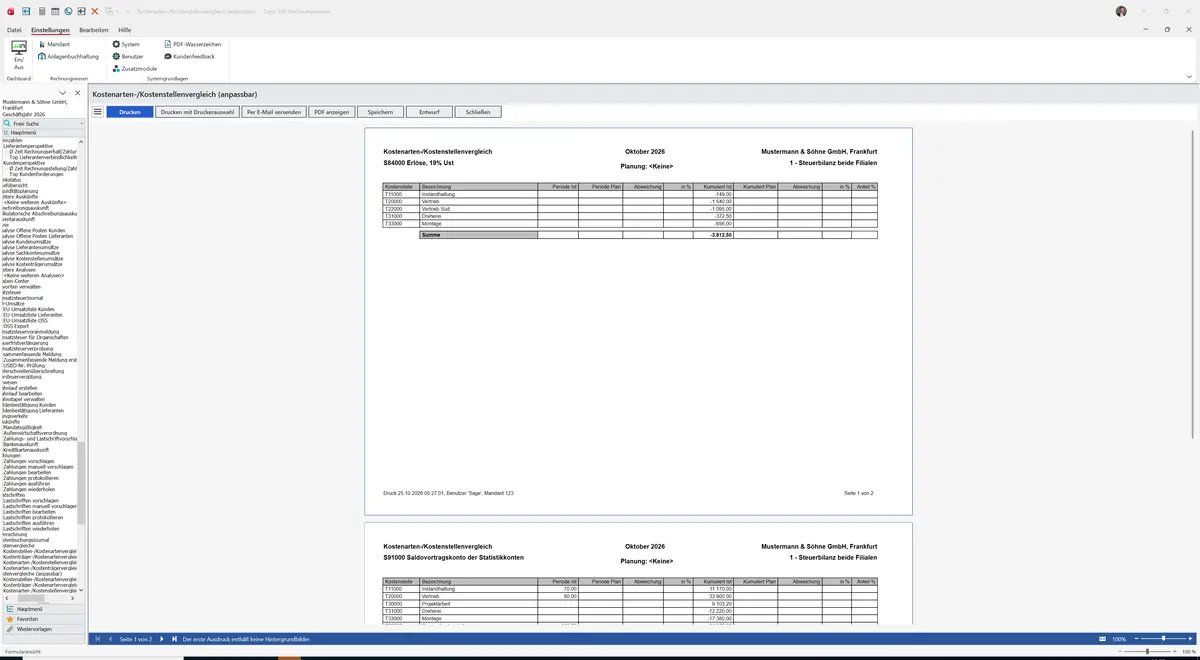Screen dimensions: 1200x660
Task: Close the left navigation pane
Action: coord(78,93)
